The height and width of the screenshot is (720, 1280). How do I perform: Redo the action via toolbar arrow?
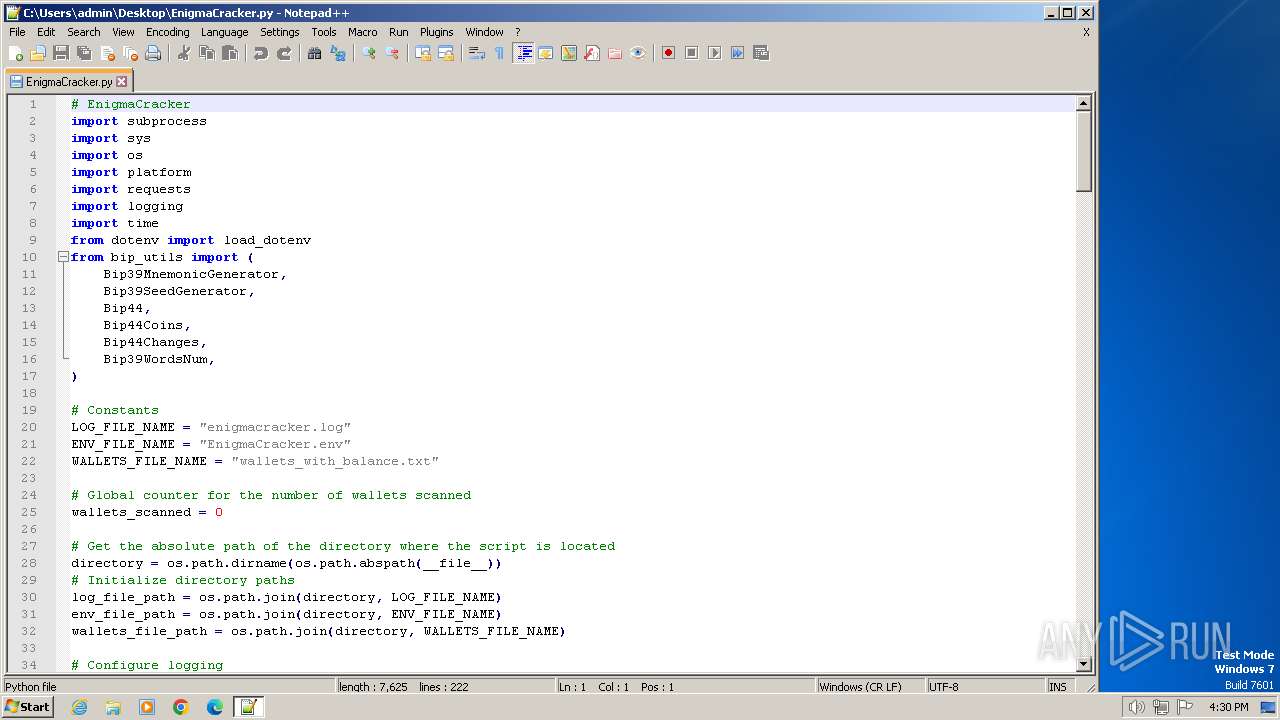tap(284, 53)
